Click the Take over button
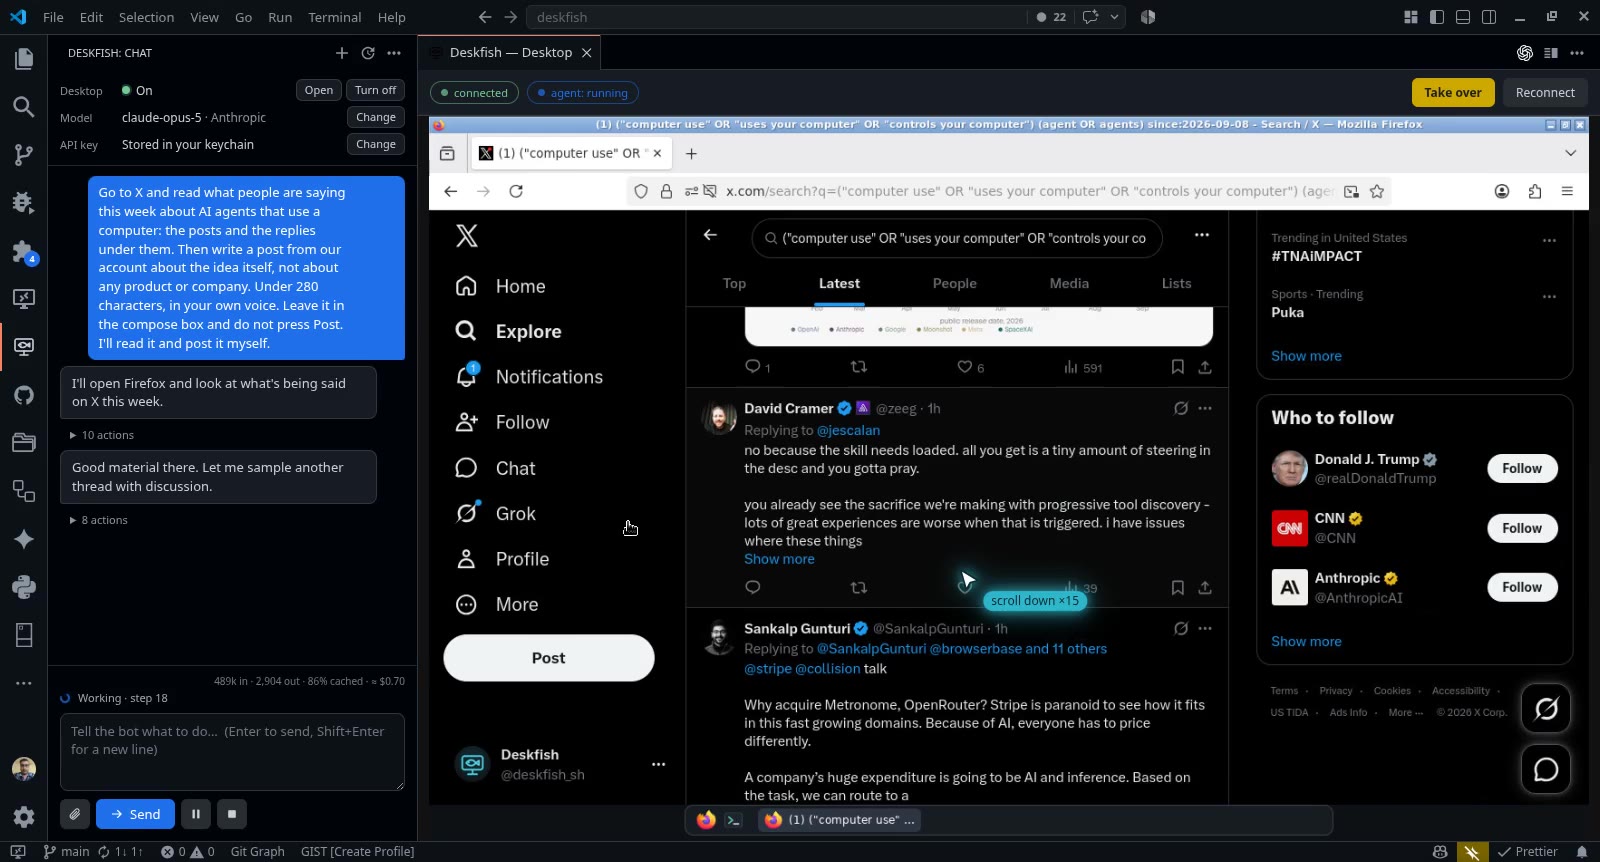1600x862 pixels. tap(1453, 92)
